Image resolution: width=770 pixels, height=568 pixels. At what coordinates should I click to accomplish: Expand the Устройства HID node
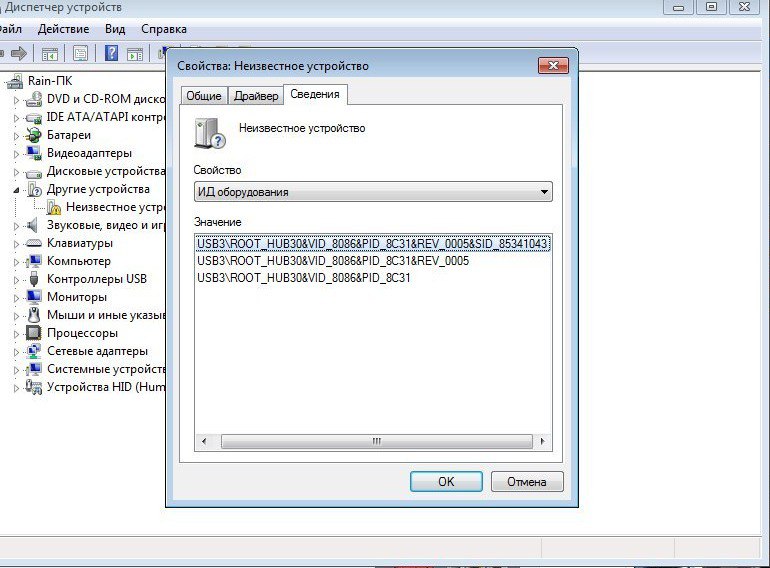(16, 388)
